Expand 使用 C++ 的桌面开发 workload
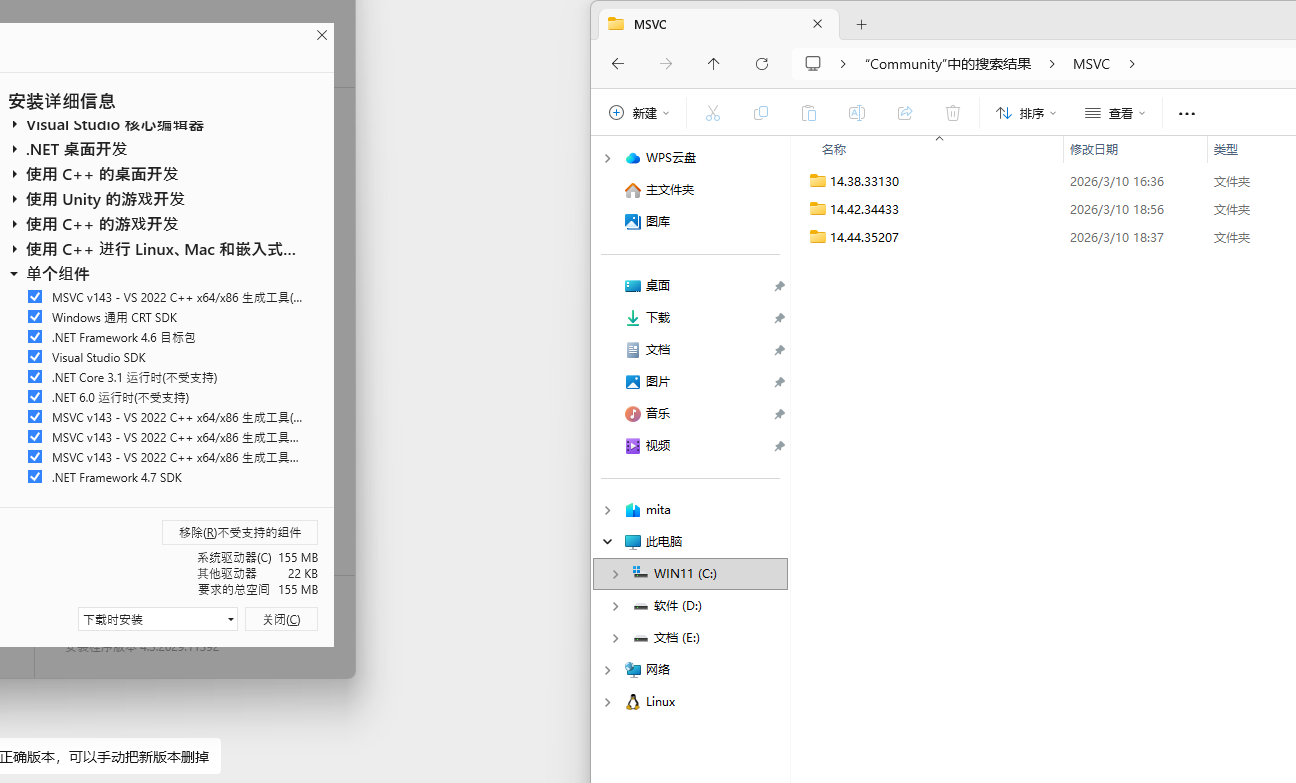This screenshot has width=1296, height=783. tap(15, 174)
